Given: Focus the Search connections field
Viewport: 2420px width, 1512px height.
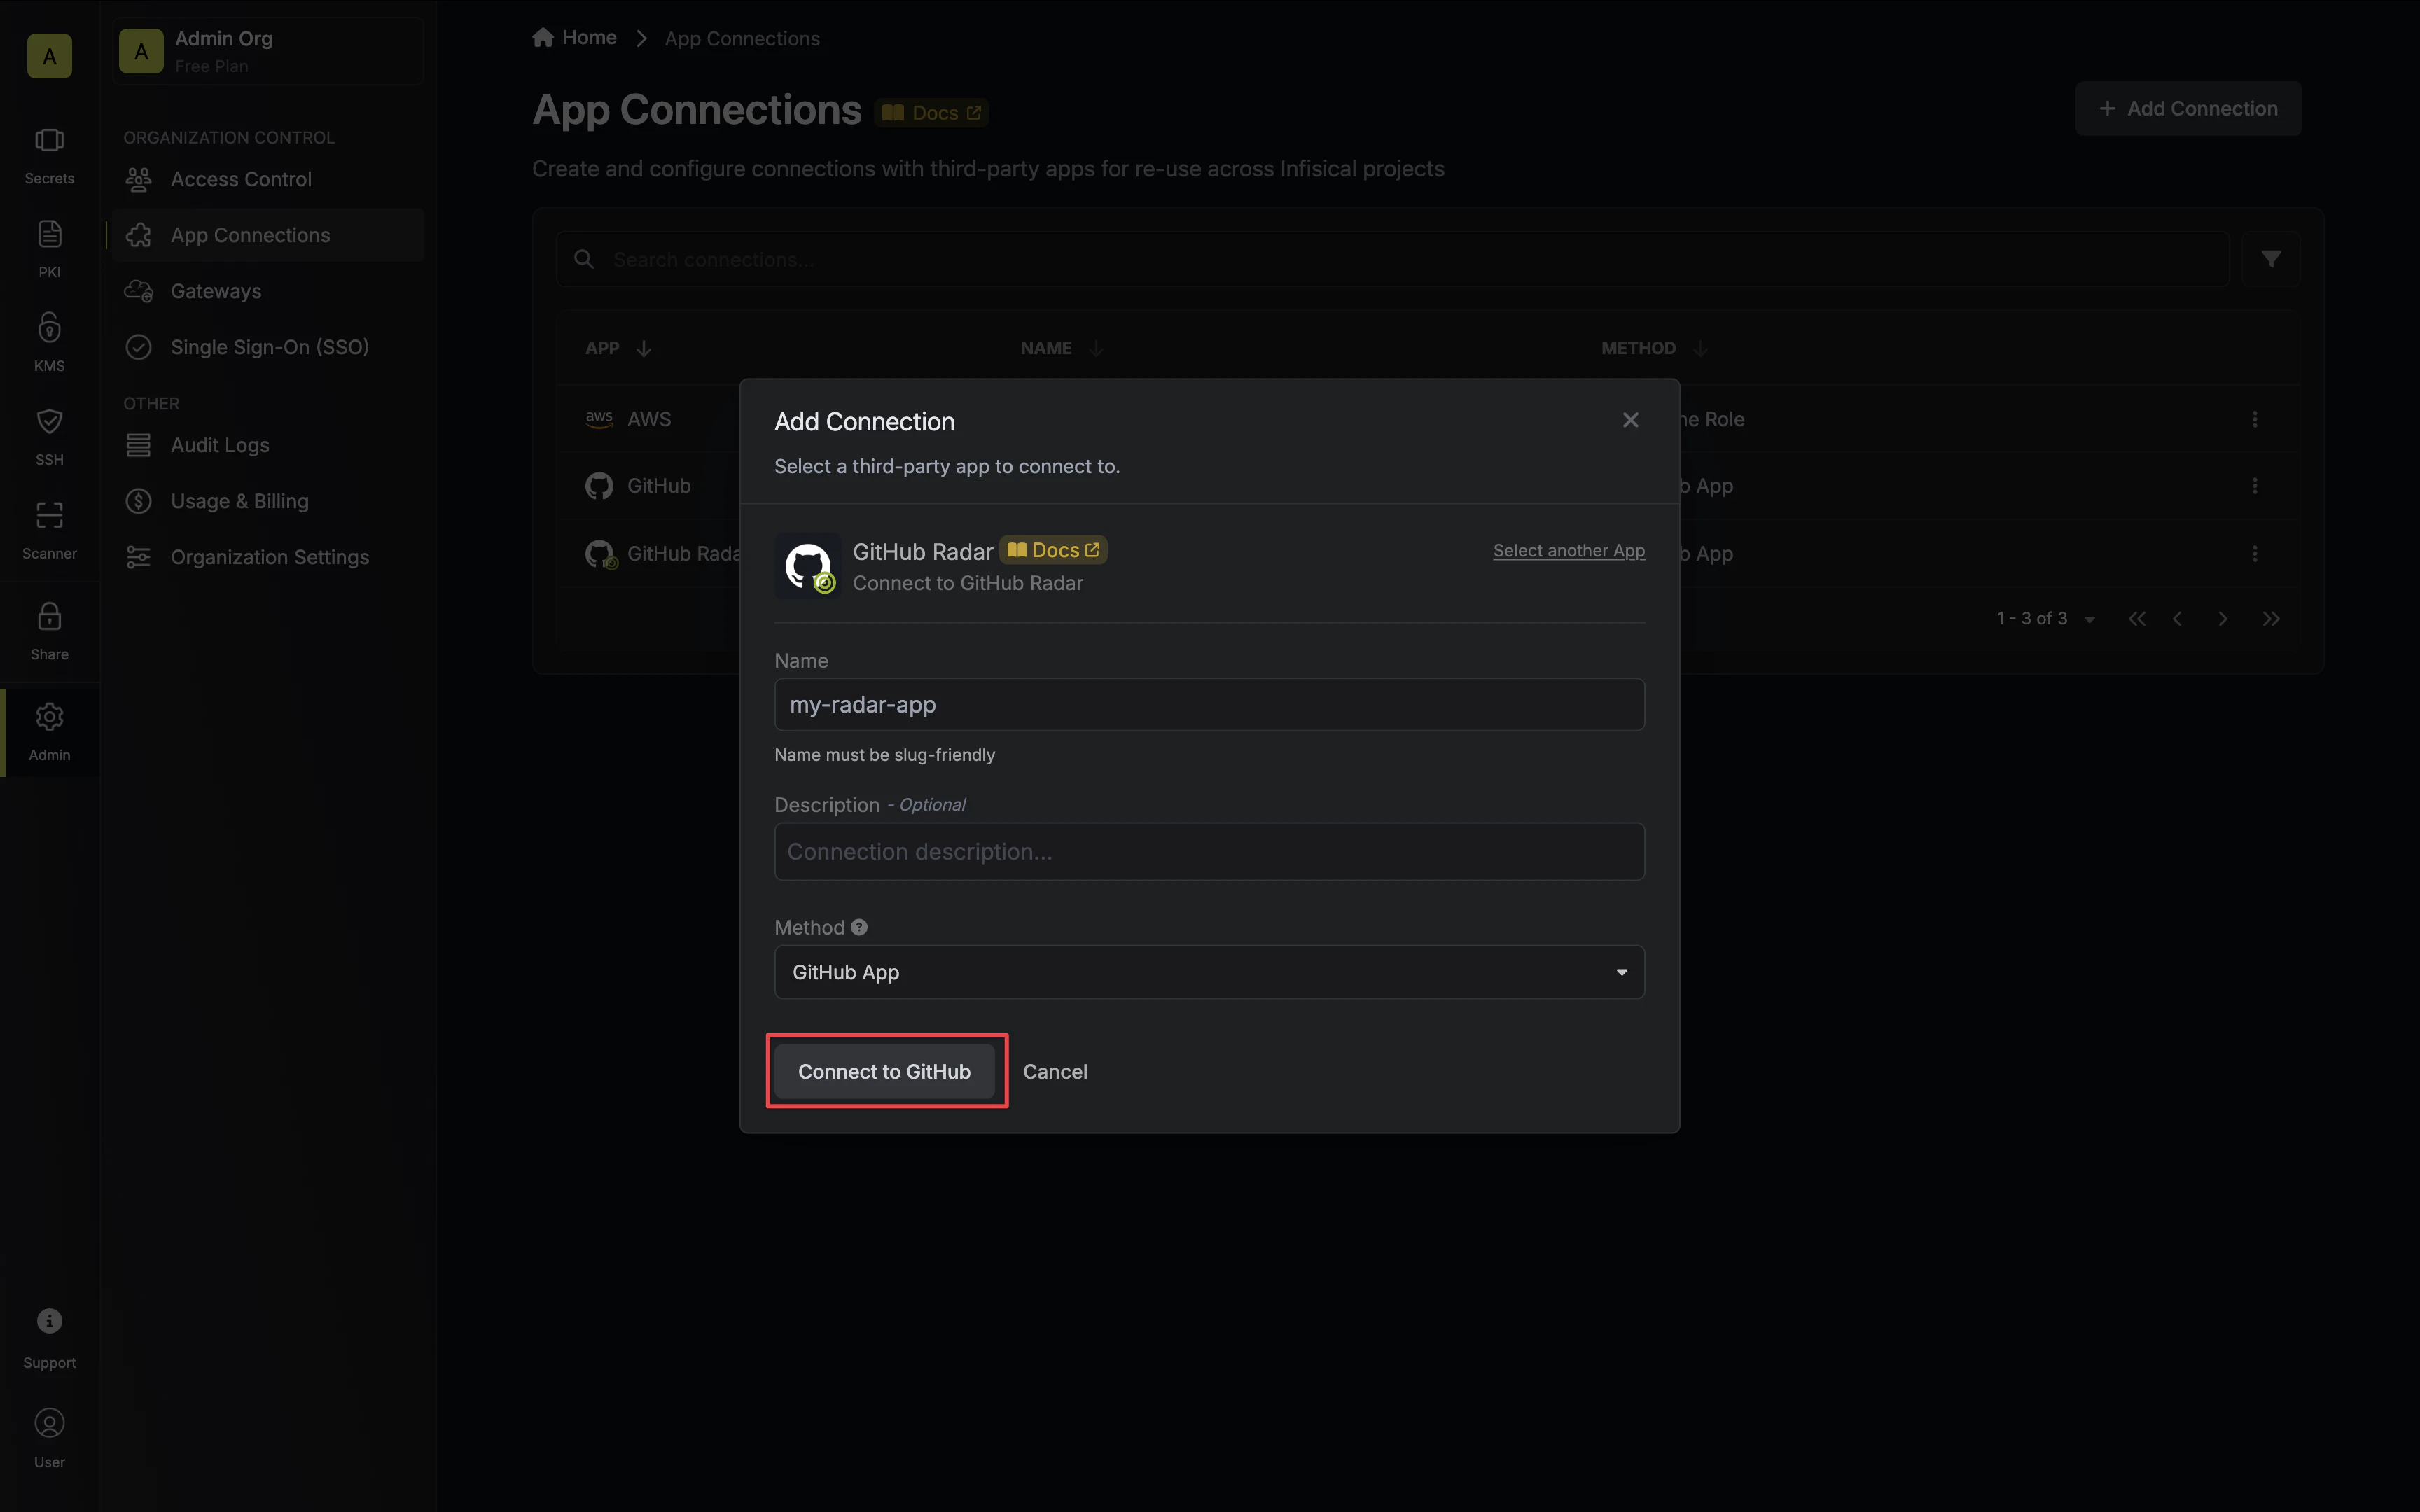Looking at the screenshot, I should tap(1392, 259).
